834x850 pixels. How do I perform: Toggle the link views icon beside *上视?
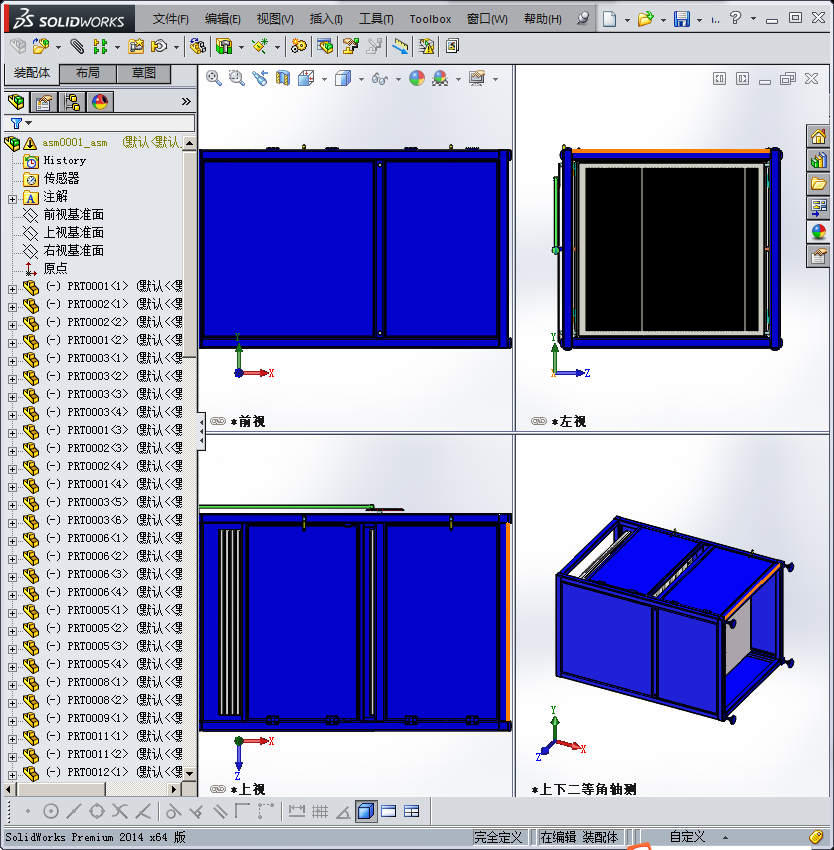[217, 789]
